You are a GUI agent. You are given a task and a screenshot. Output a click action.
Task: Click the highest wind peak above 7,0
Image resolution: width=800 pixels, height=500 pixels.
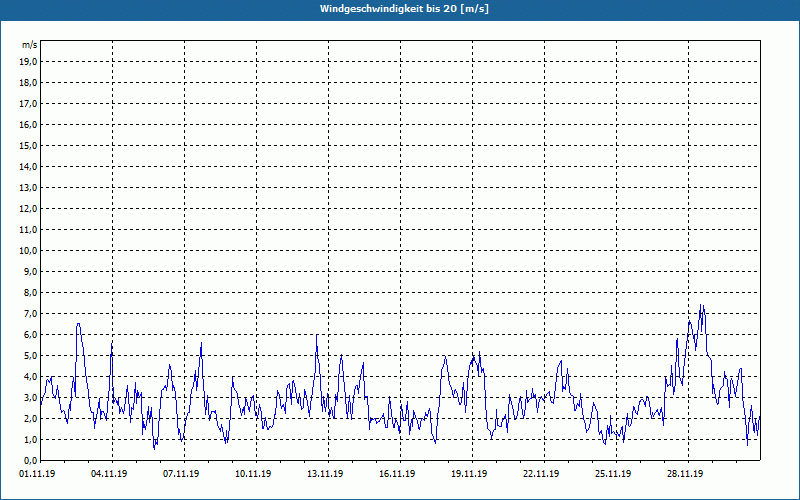pyautogui.click(x=702, y=306)
